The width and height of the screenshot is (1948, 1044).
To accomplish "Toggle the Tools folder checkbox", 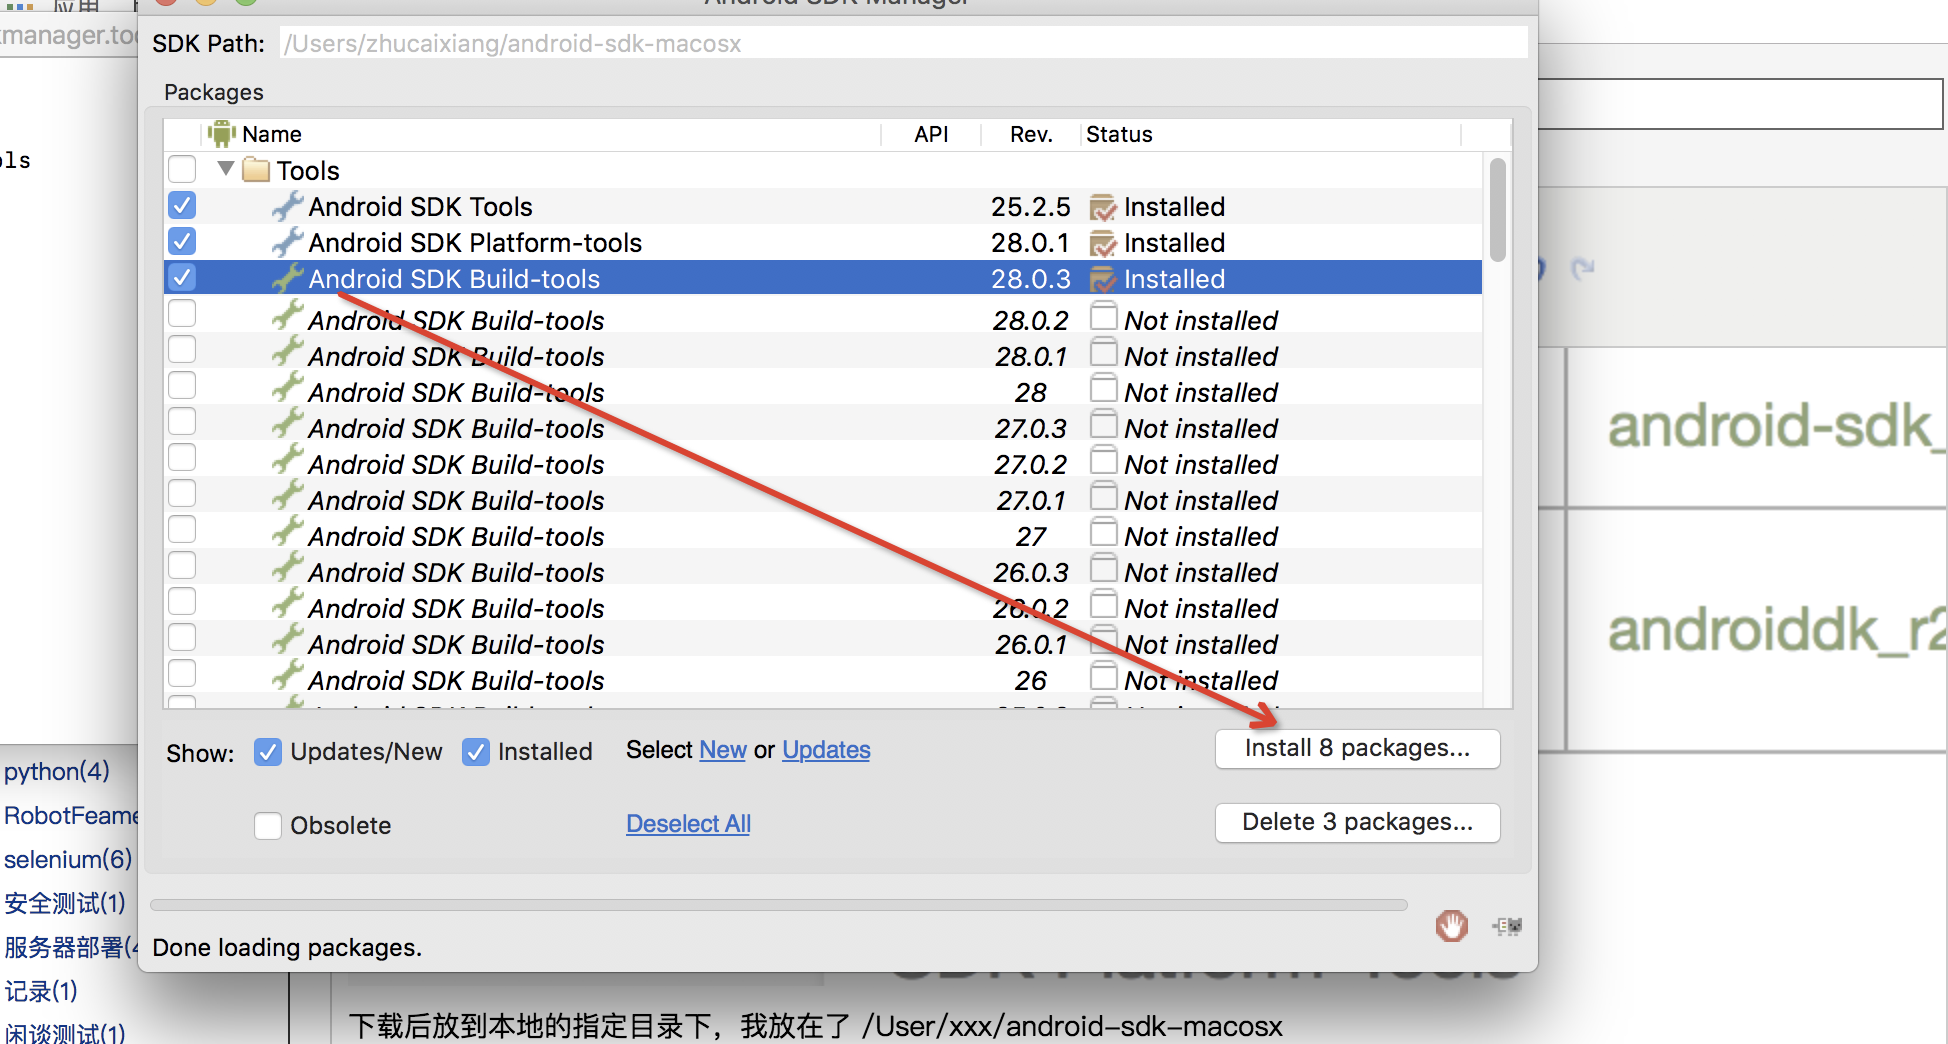I will click(182, 169).
